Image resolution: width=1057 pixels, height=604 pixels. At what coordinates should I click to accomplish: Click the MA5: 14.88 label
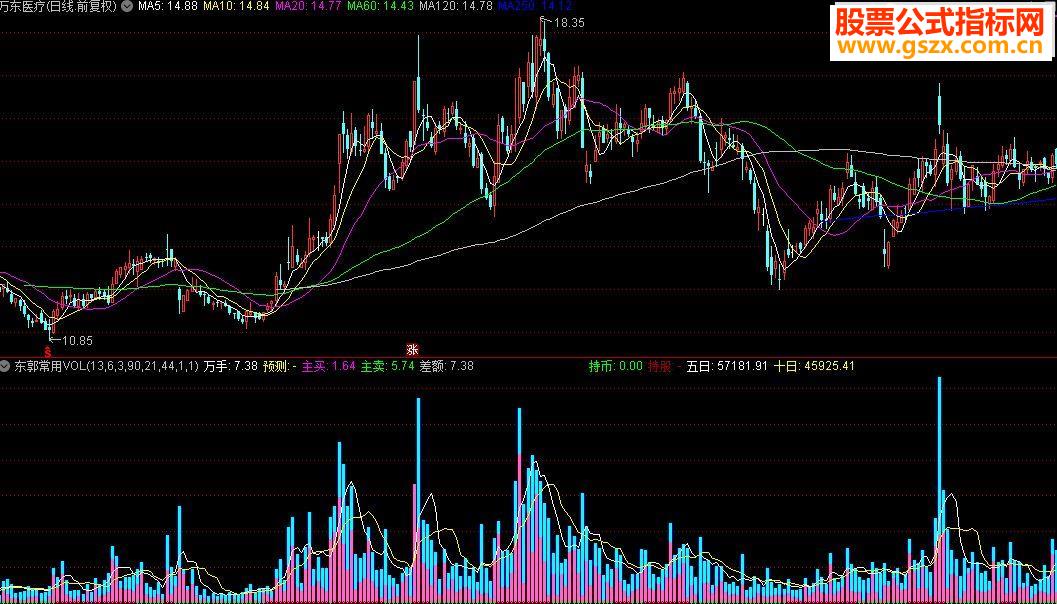pyautogui.click(x=167, y=7)
